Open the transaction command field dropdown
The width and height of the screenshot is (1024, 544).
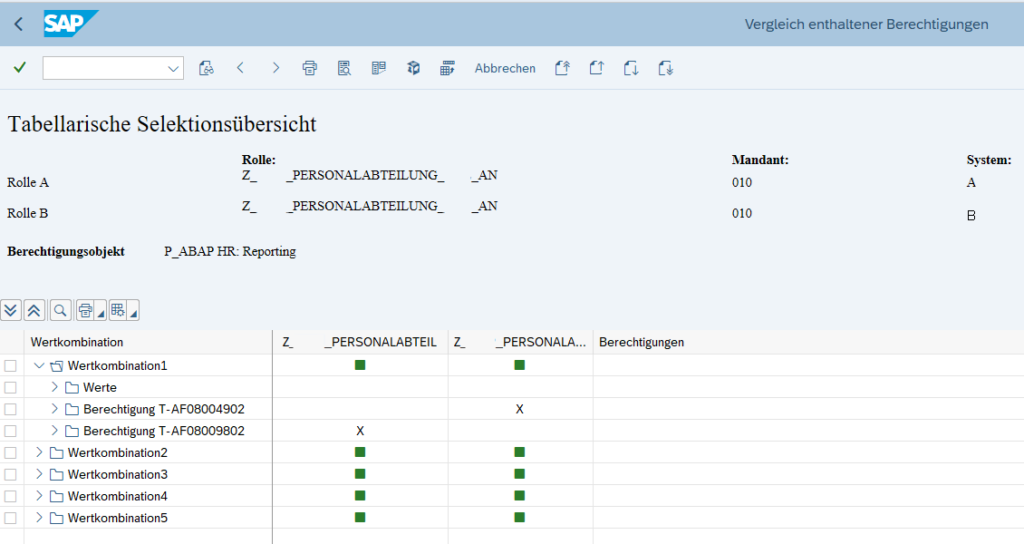coord(174,68)
